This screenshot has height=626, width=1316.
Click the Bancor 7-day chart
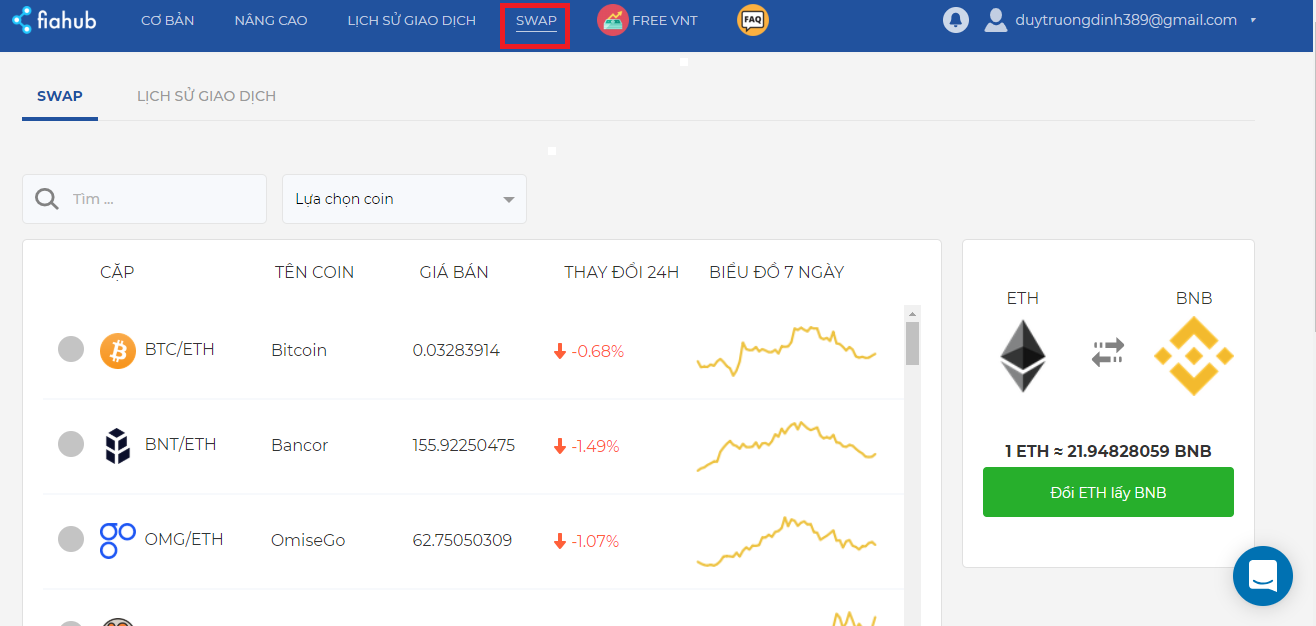[786, 445]
